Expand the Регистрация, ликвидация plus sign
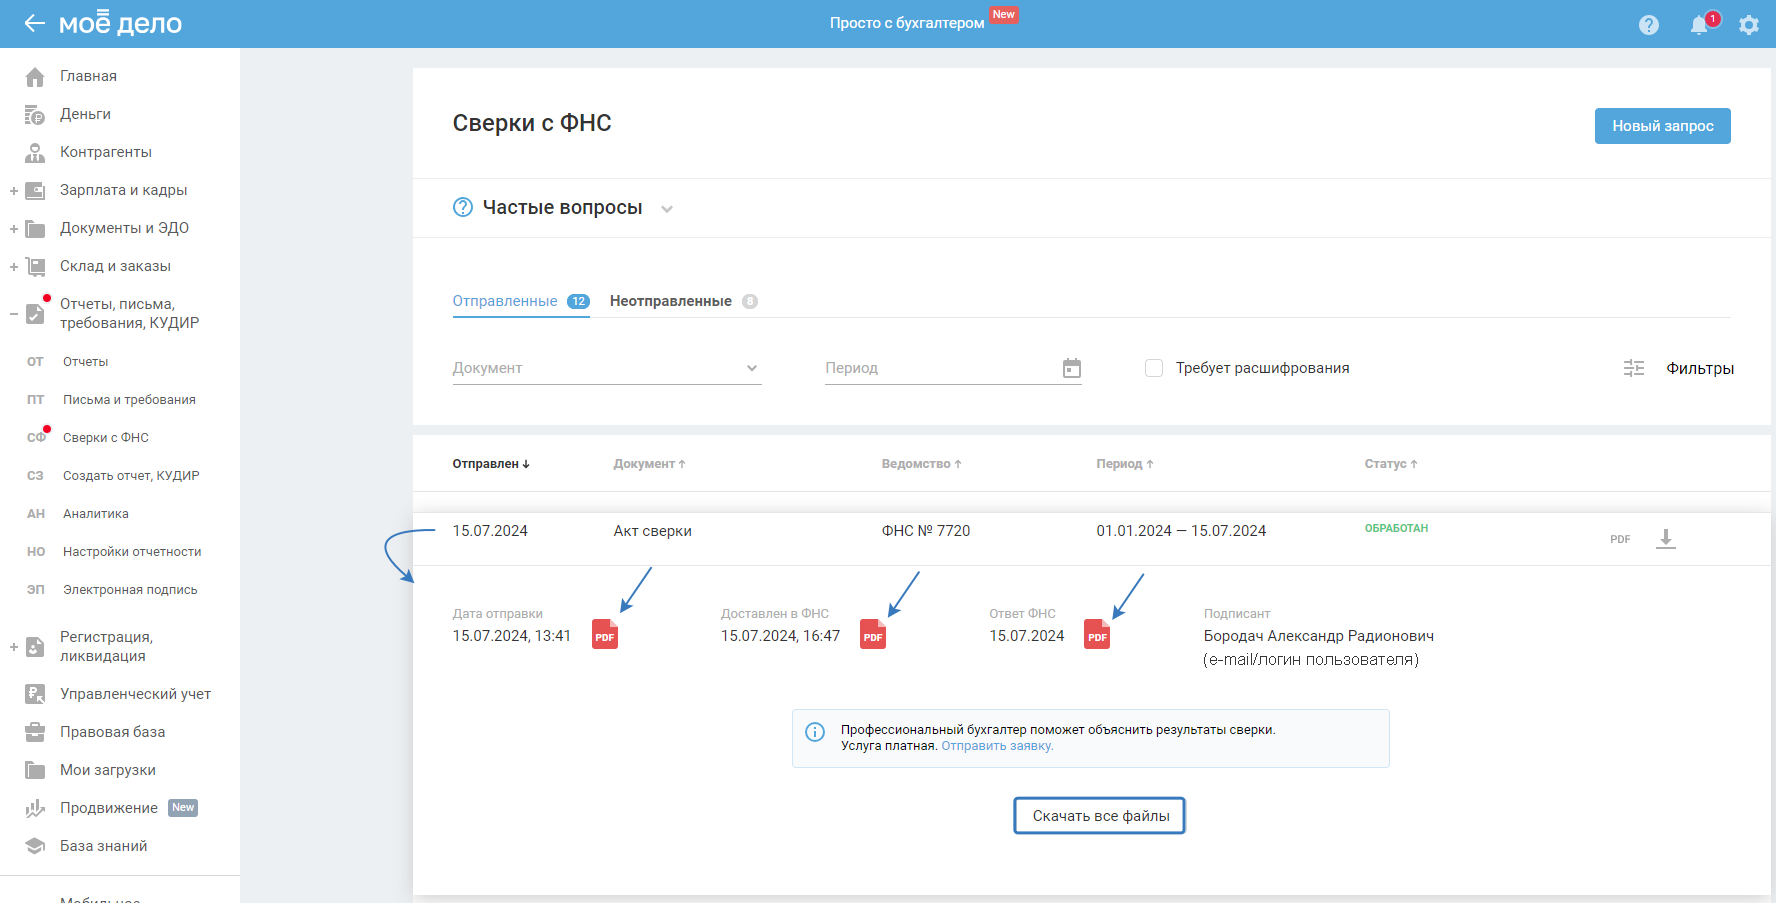The width and height of the screenshot is (1776, 903). point(14,647)
